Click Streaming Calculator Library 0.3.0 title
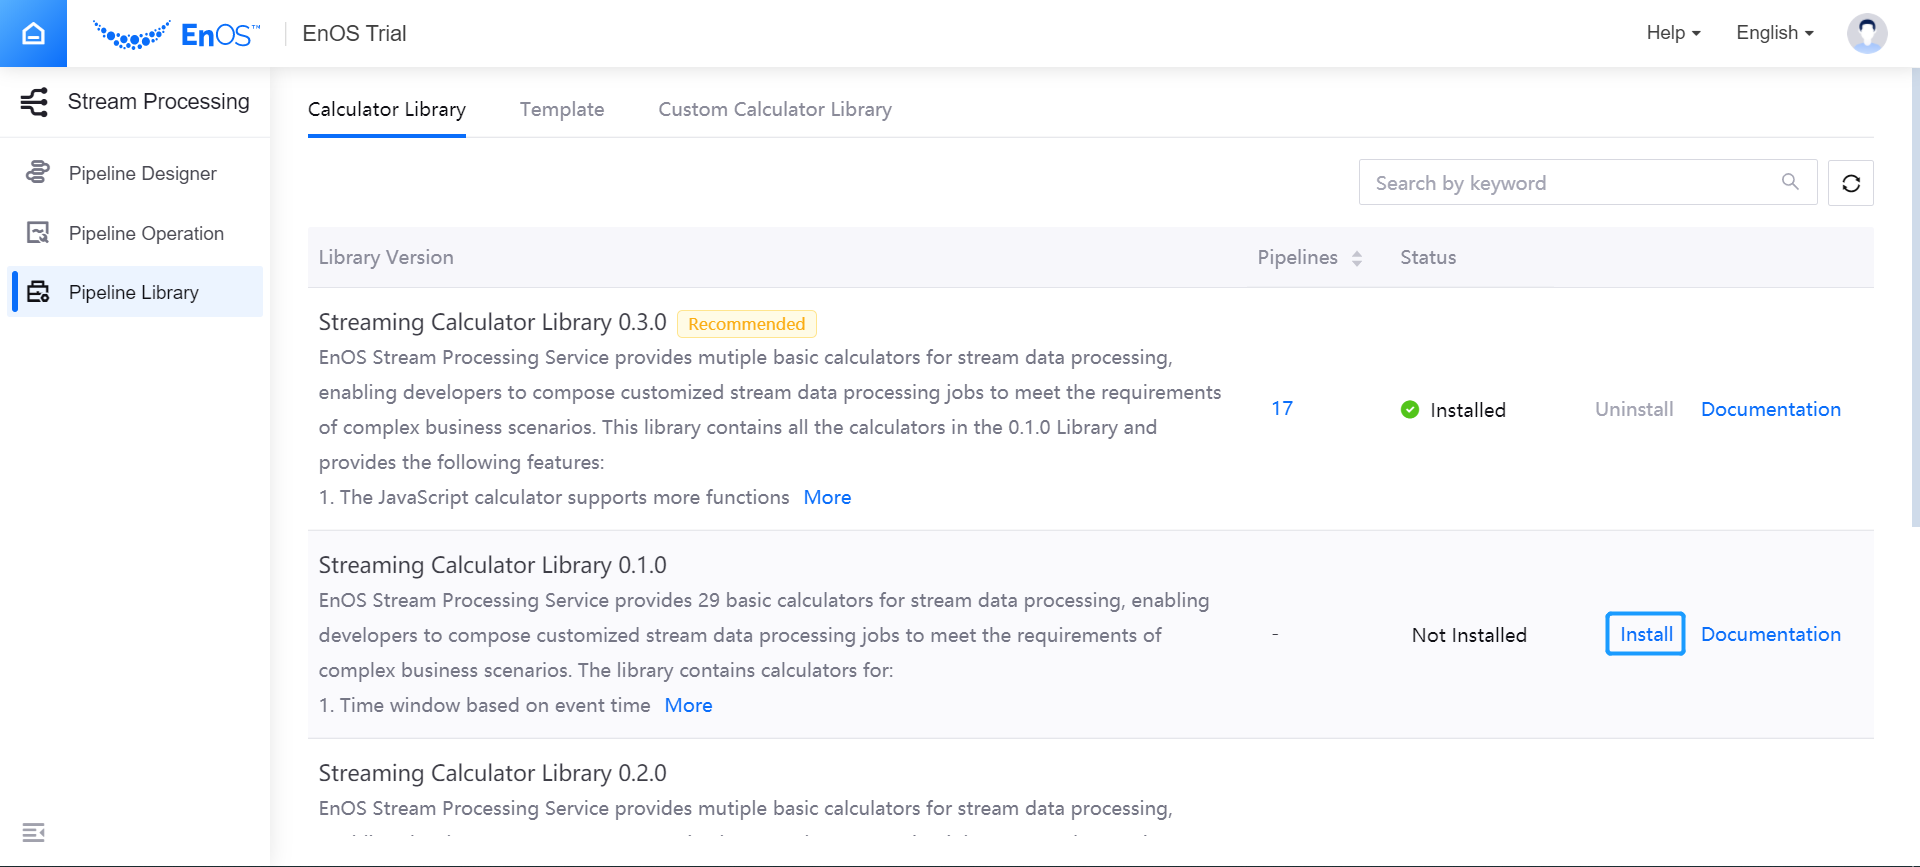Image resolution: width=1920 pixels, height=867 pixels. tap(492, 322)
